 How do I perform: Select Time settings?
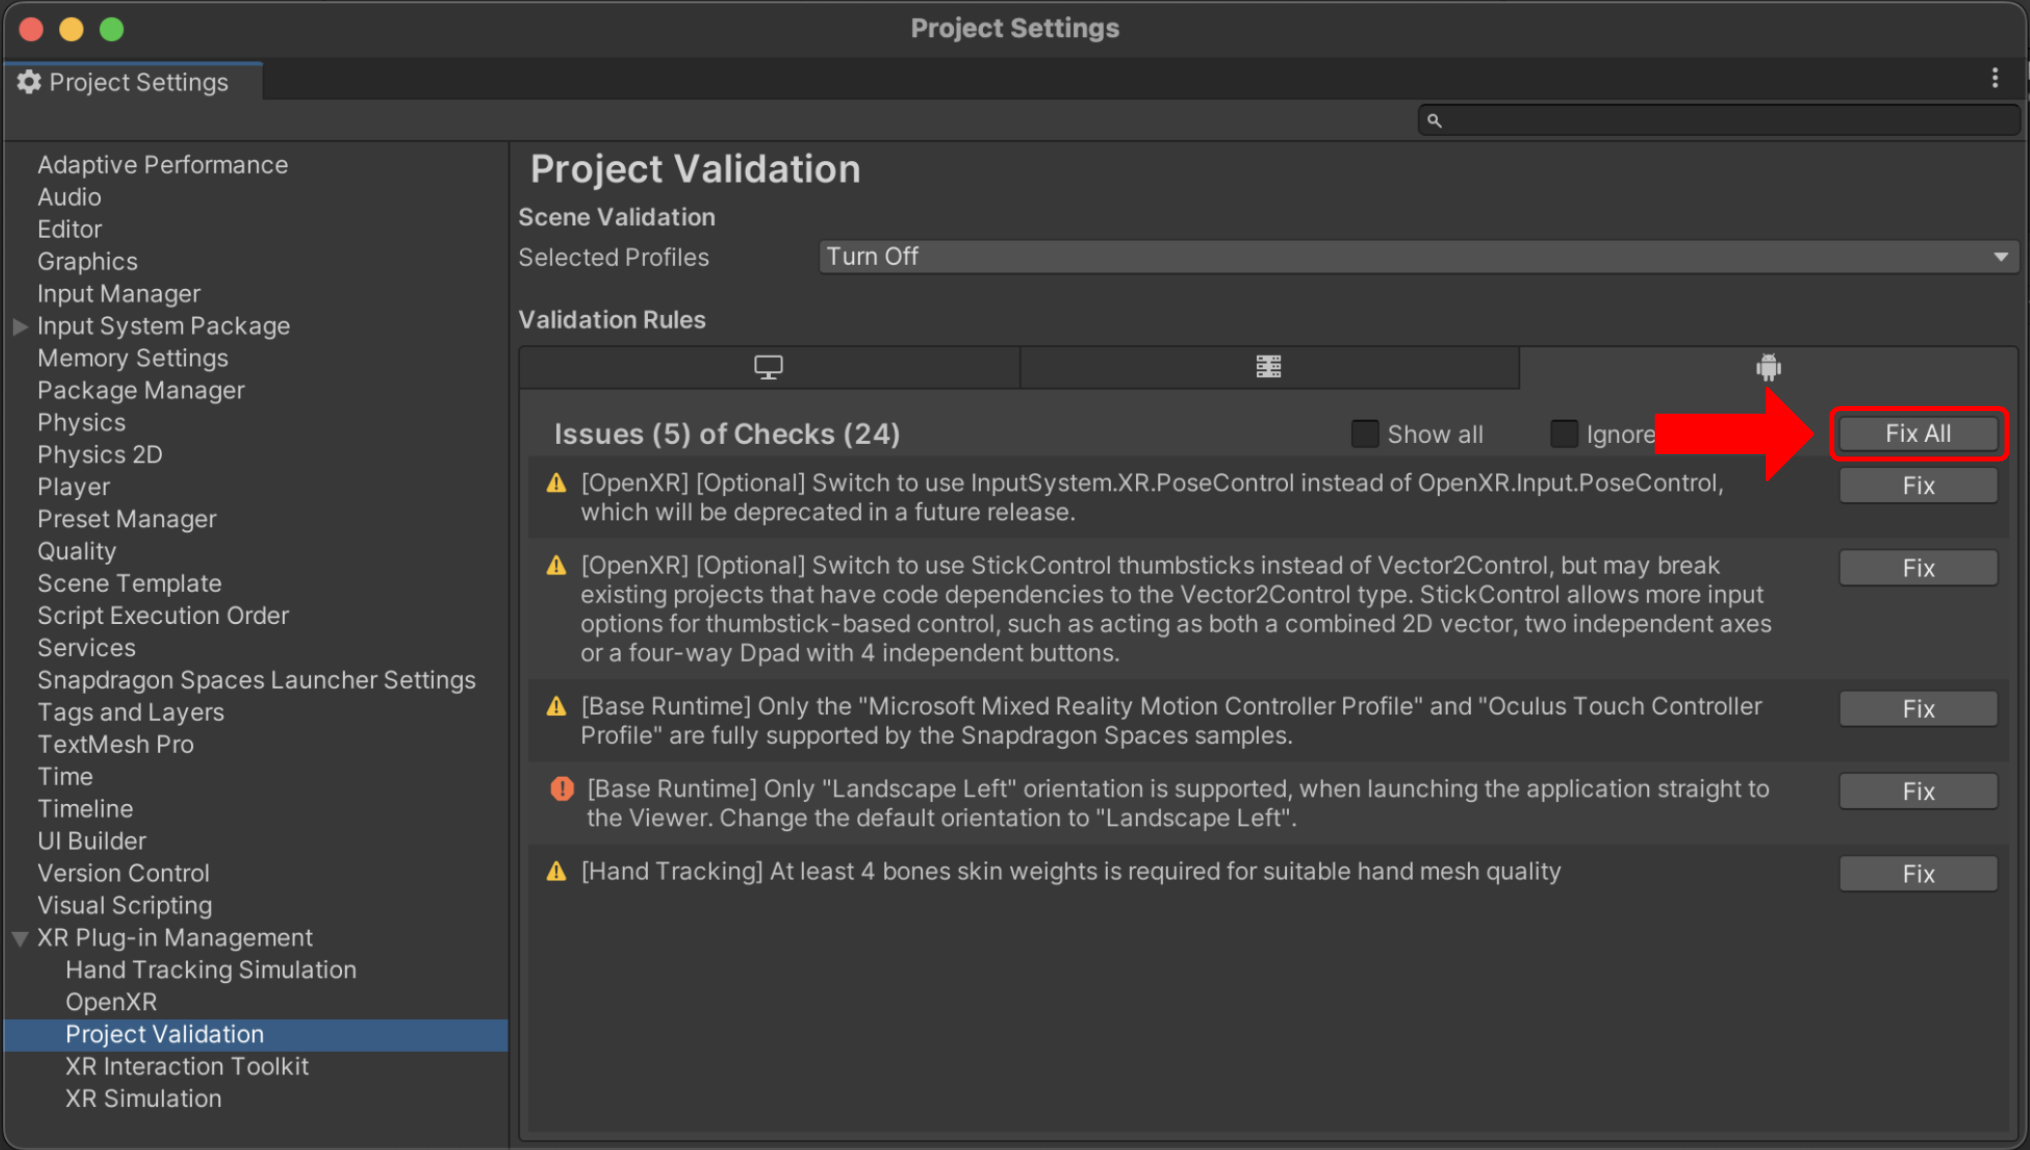tap(65, 777)
